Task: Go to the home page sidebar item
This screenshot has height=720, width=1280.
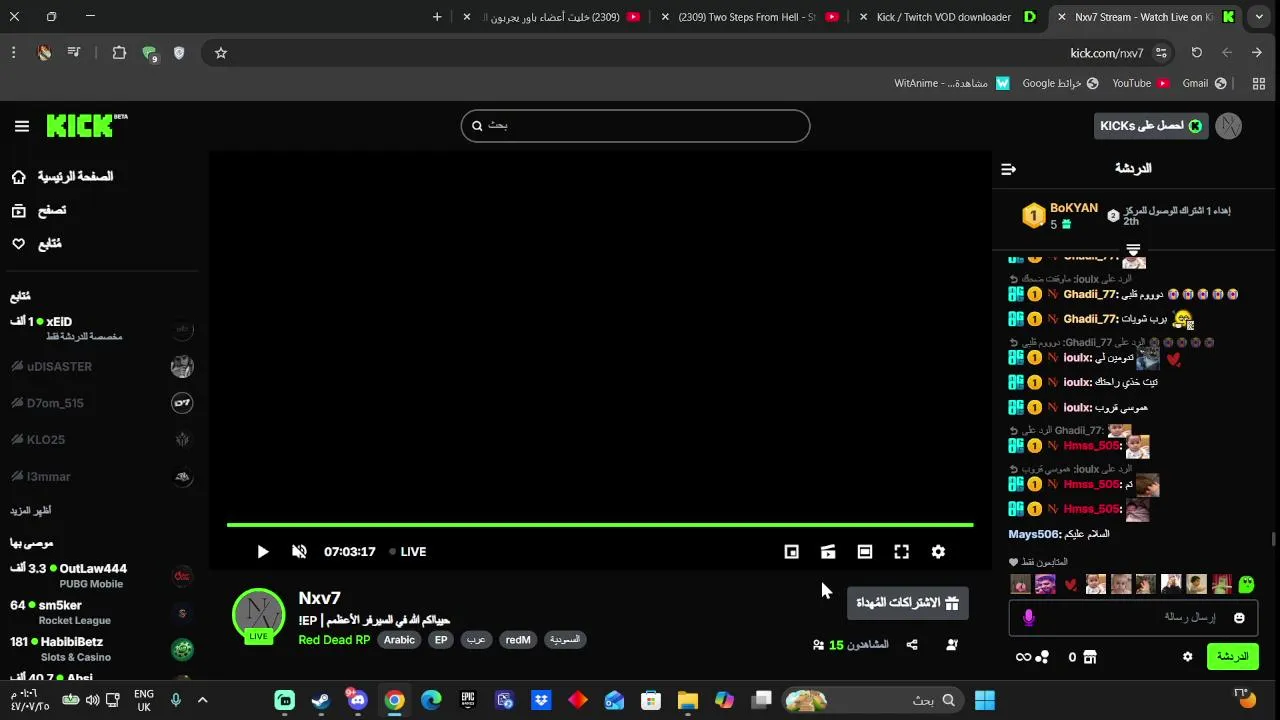Action: [x=62, y=177]
